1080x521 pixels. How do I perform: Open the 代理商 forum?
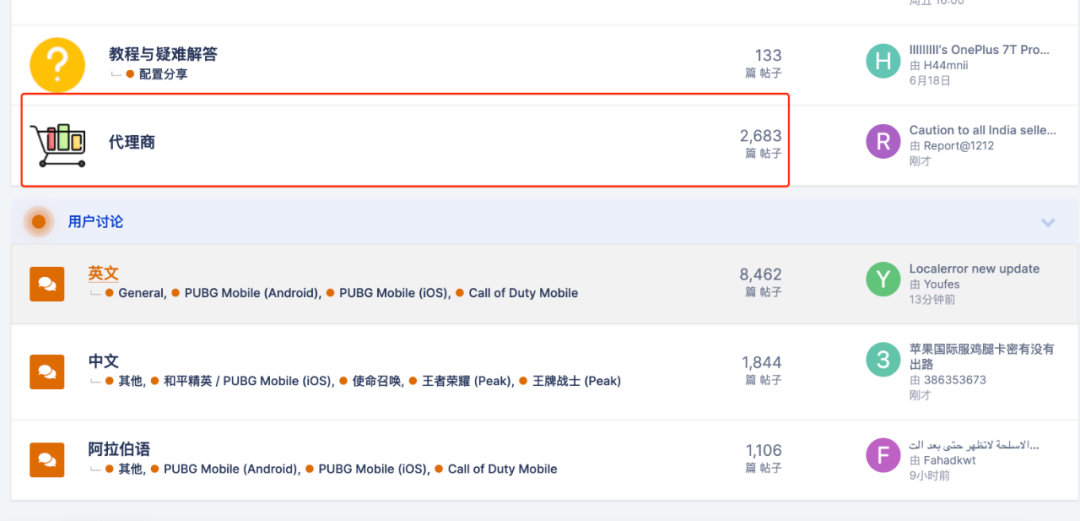(x=132, y=143)
